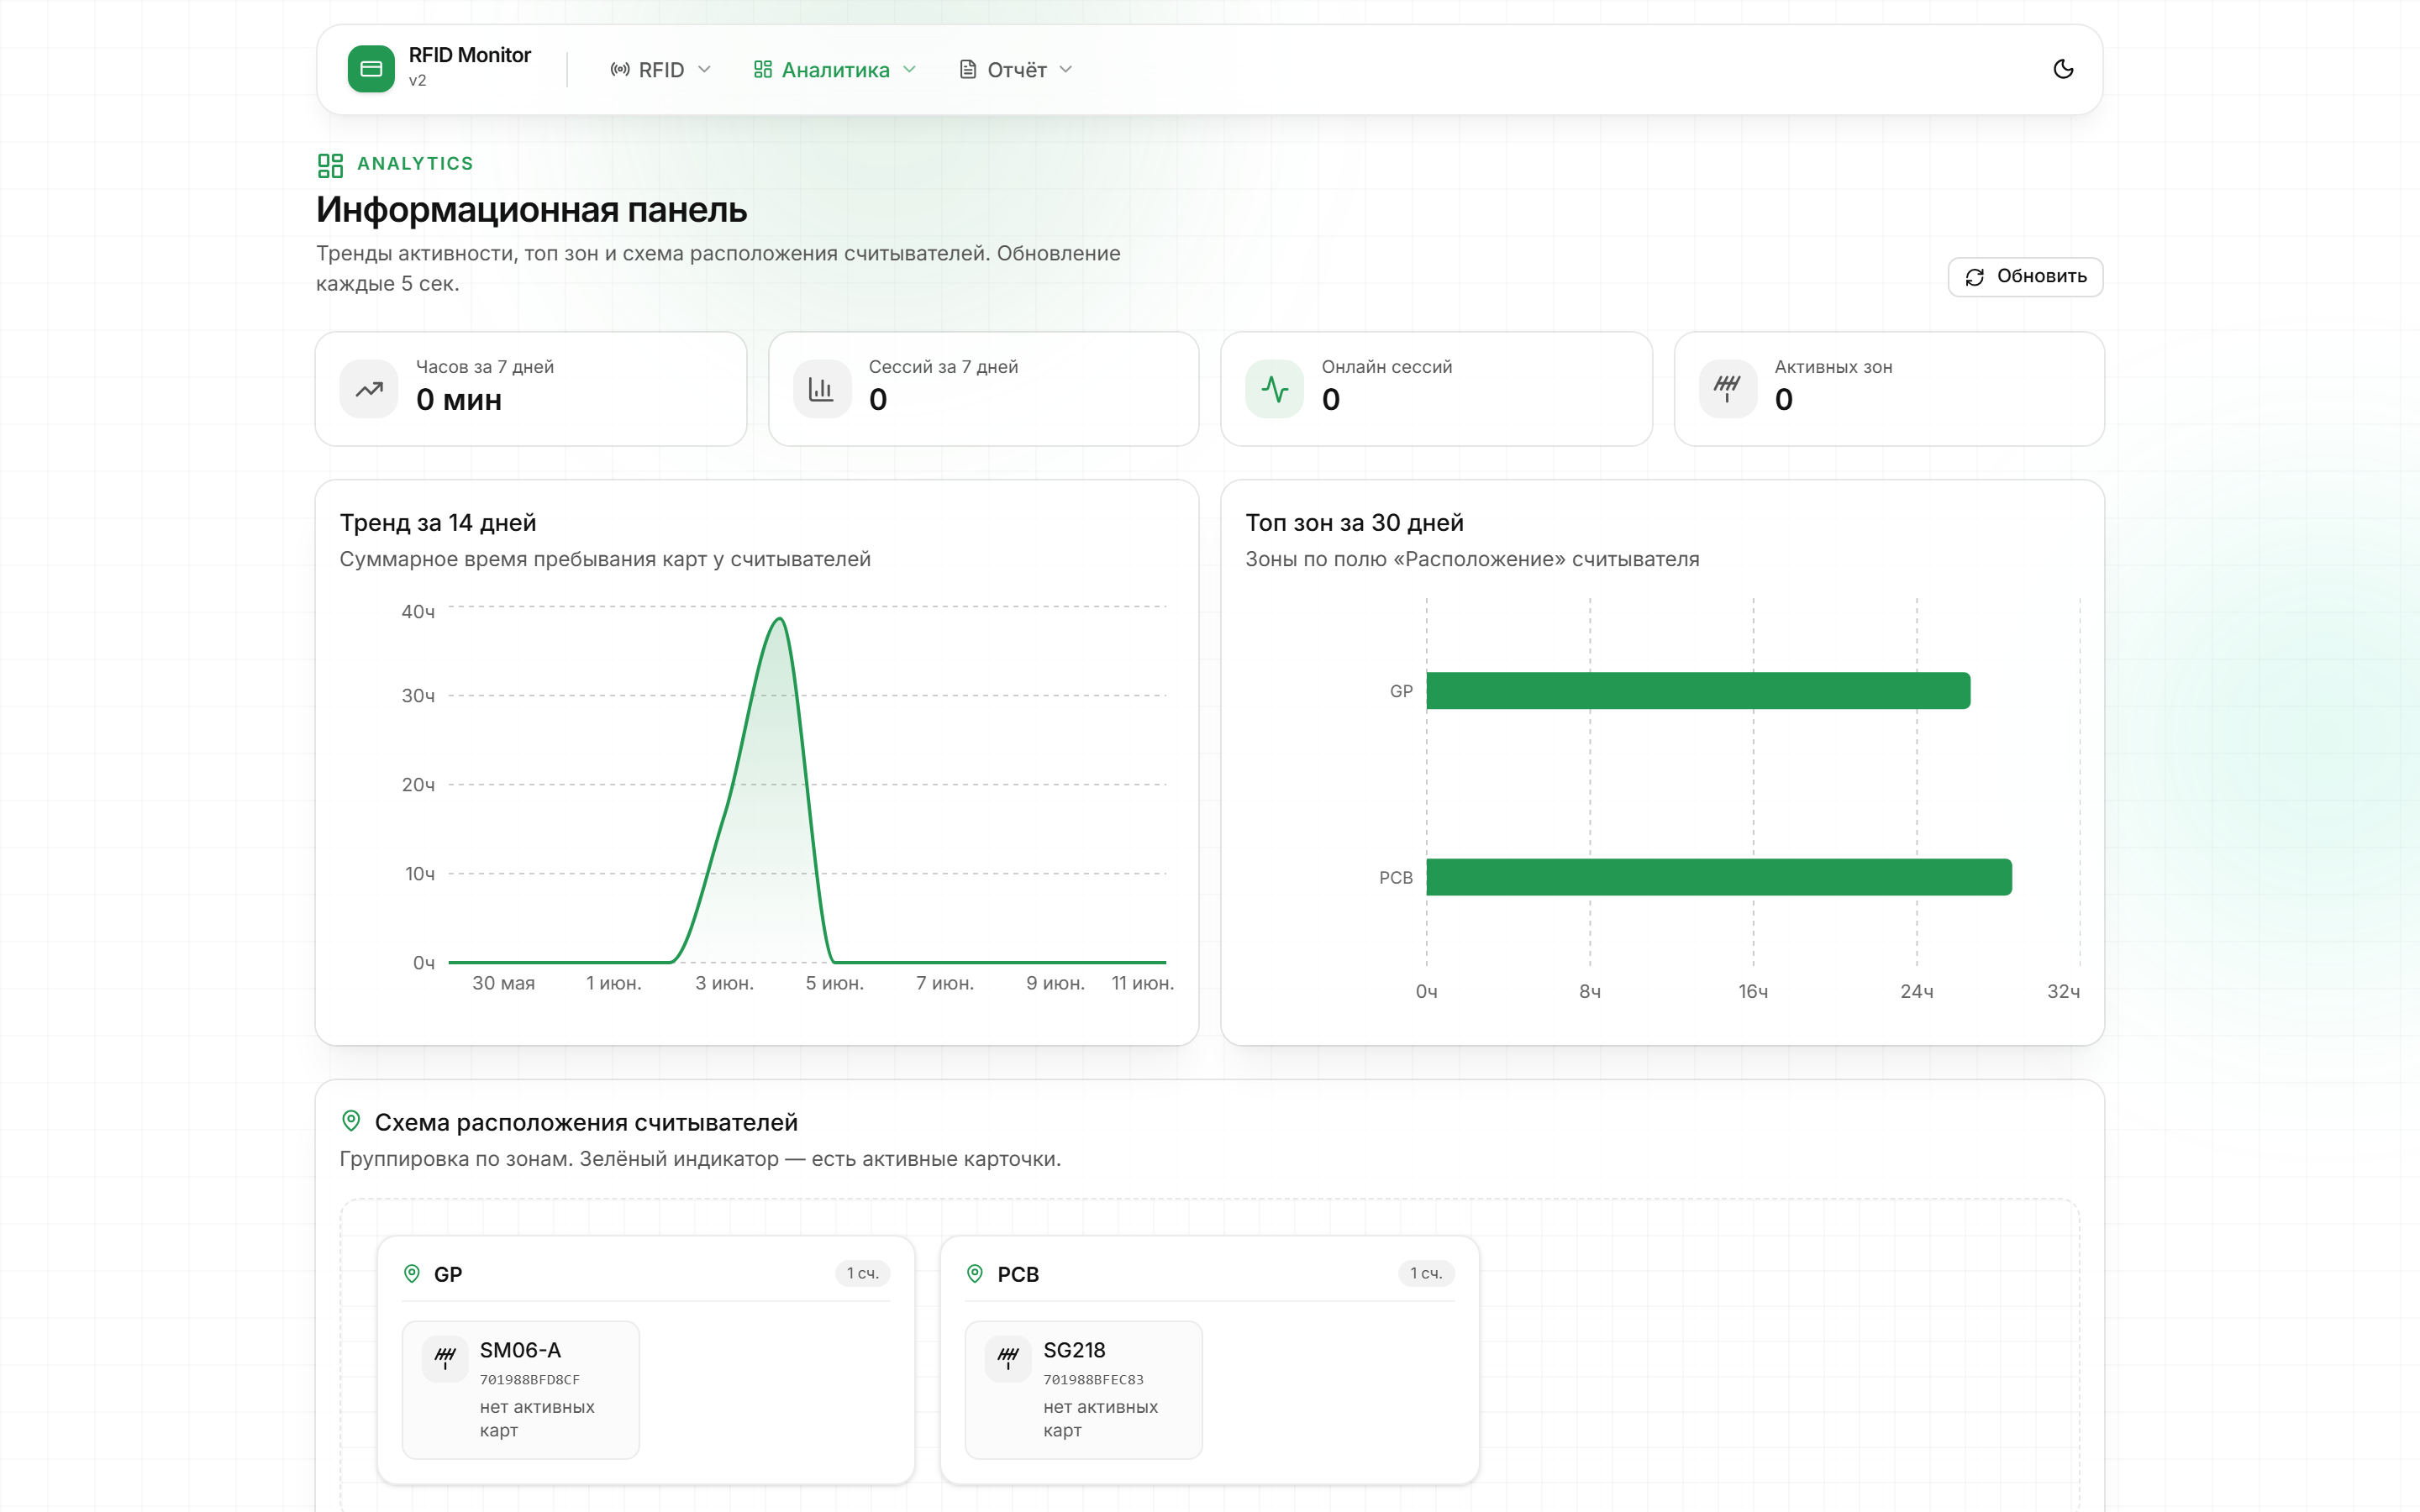
Task: Click the green RFID Monitor logo icon
Action: pos(371,69)
